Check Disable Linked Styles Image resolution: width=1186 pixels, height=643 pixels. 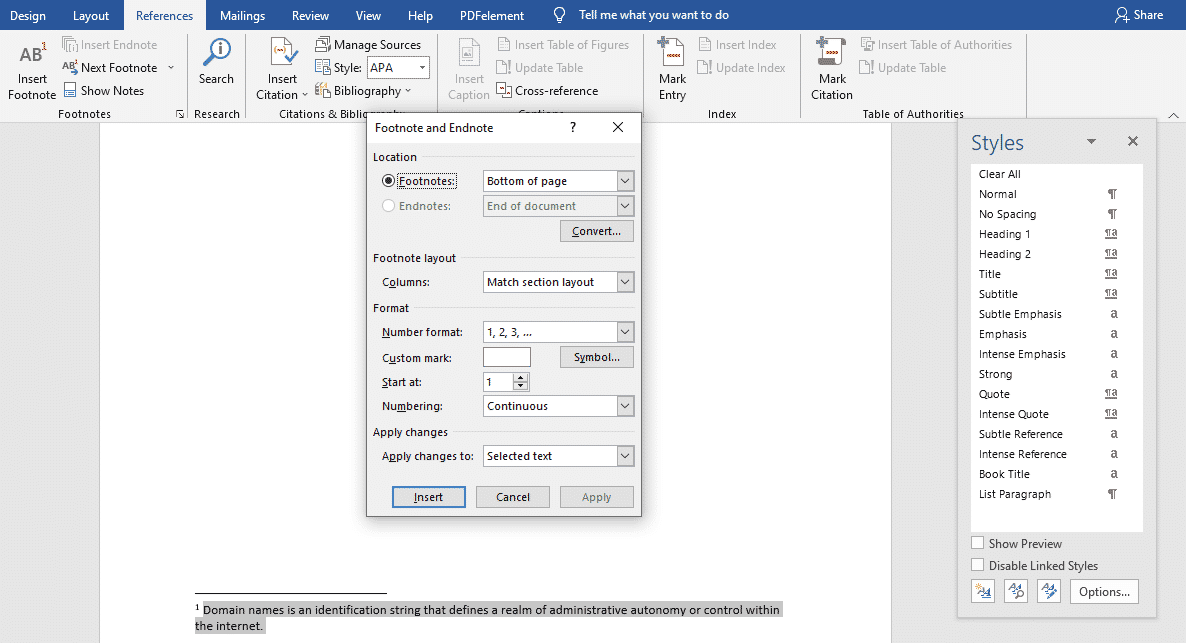[977, 565]
